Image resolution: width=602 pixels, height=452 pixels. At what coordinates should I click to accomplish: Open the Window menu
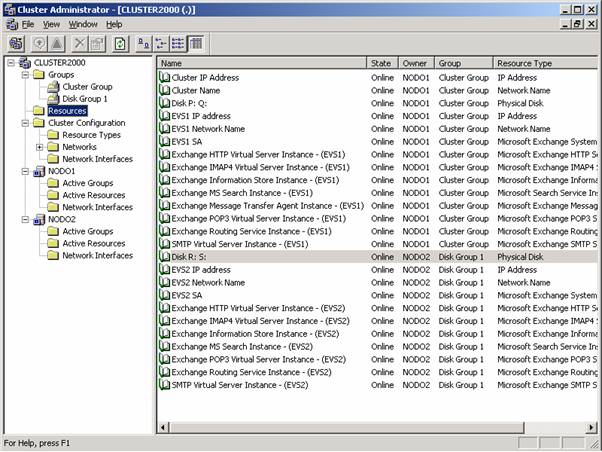click(83, 25)
